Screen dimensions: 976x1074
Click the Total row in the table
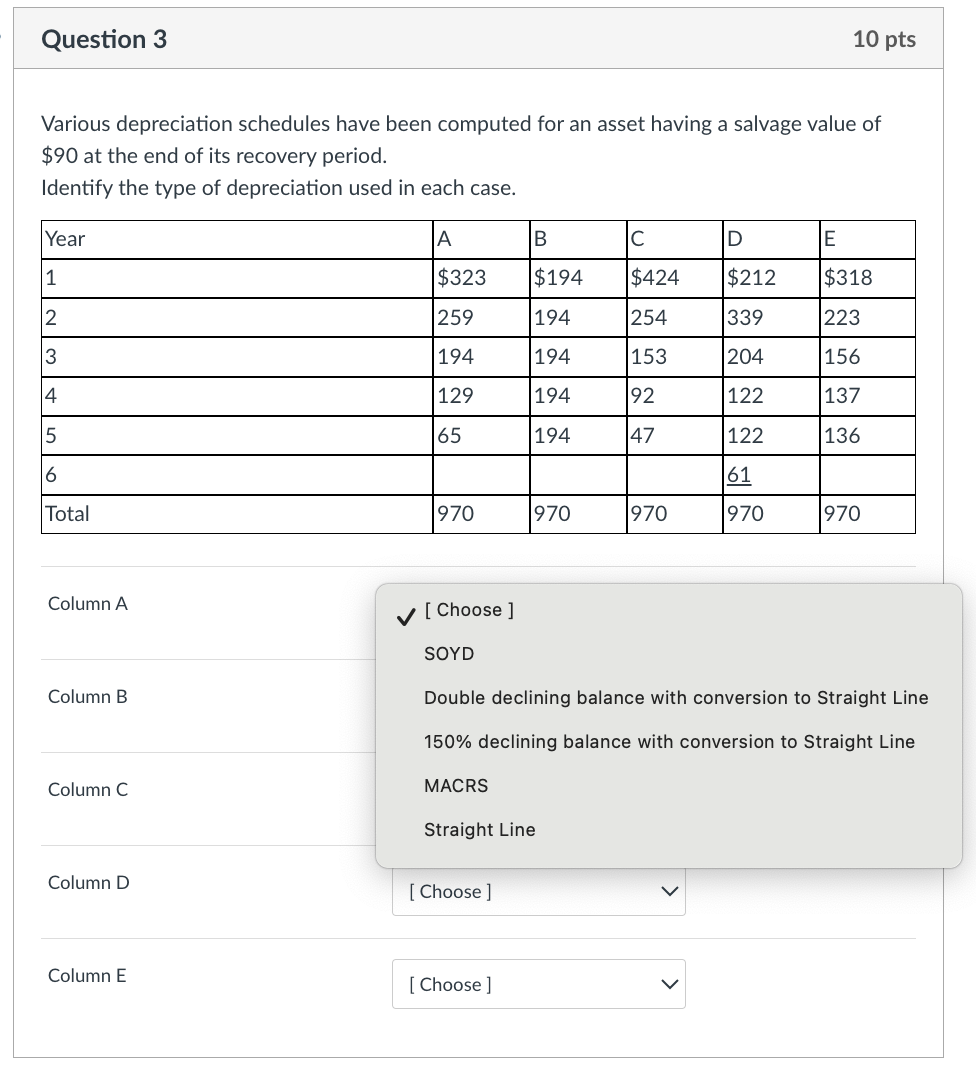pos(68,513)
